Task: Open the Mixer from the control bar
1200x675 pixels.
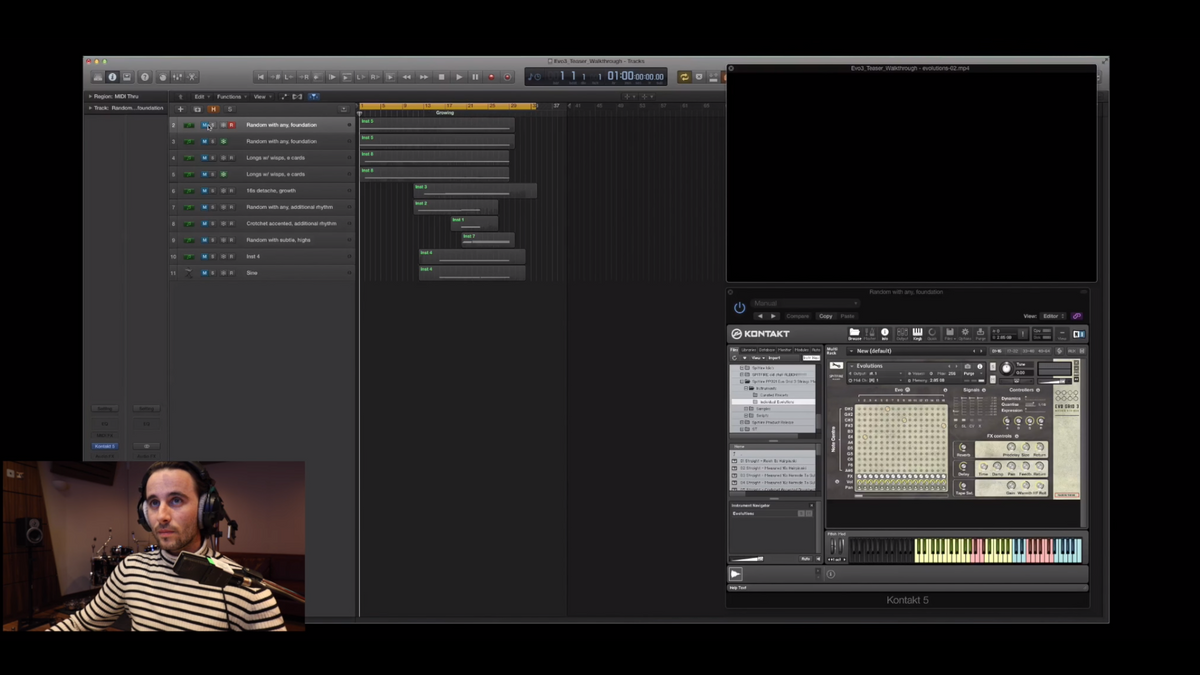Action: point(177,77)
